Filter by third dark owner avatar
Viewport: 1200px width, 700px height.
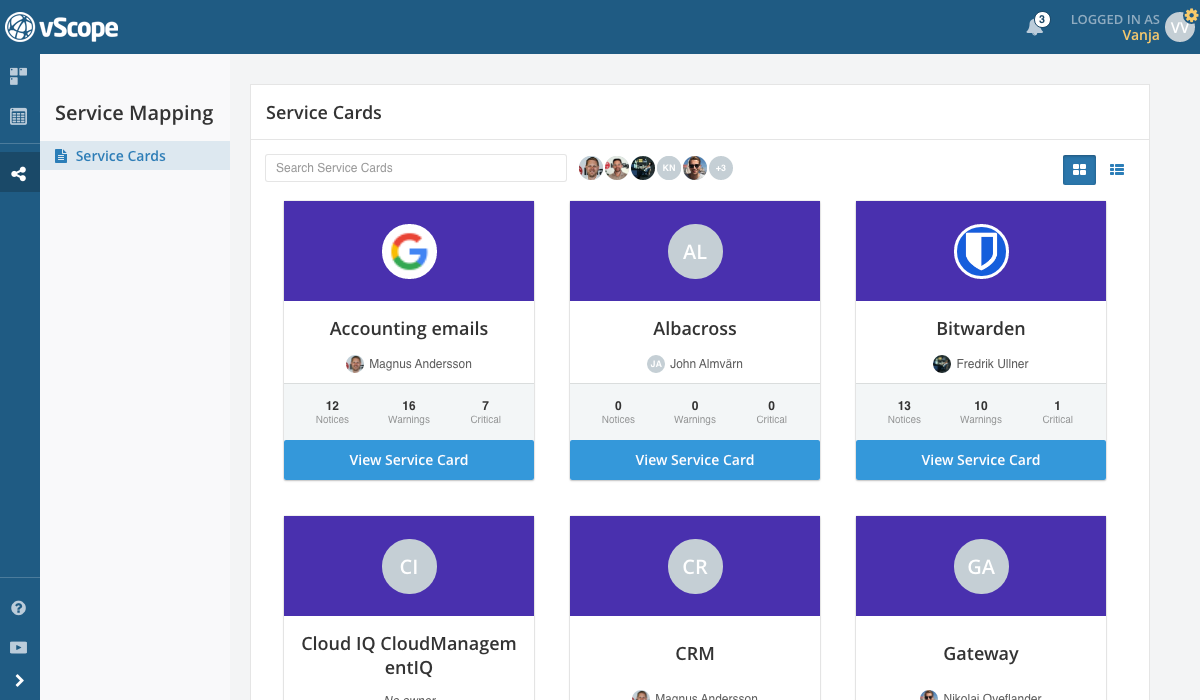point(643,168)
